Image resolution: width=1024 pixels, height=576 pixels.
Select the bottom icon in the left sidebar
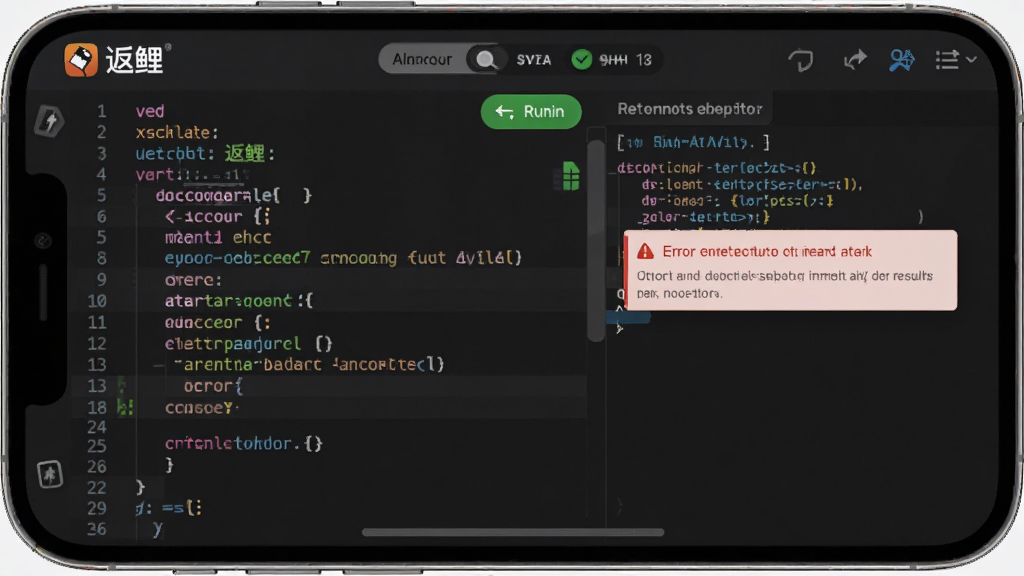pos(50,474)
